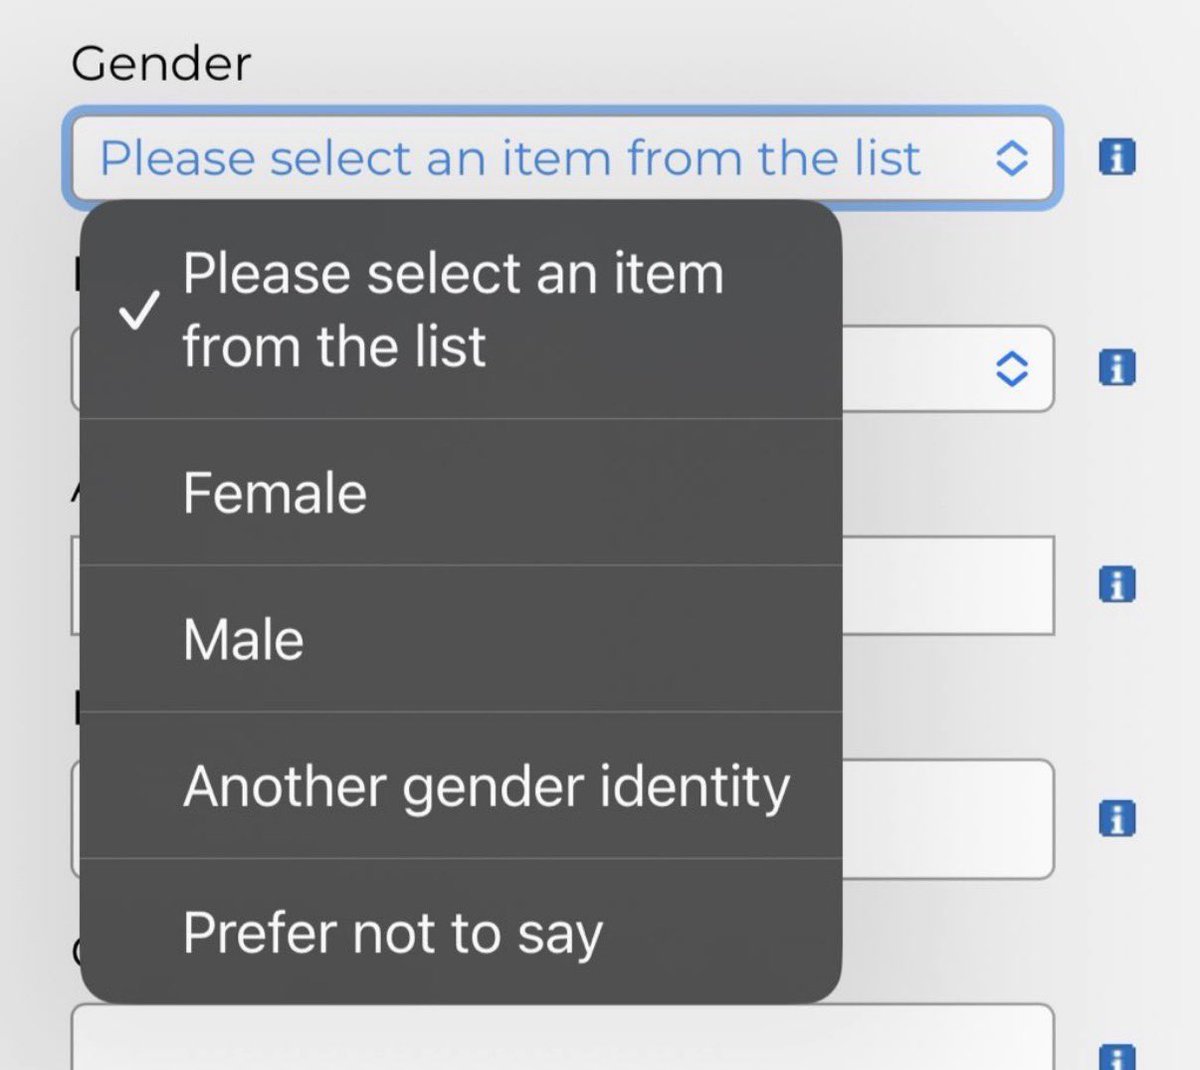Choose the checked Please select an item entry
Viewport: 1200px width, 1070px height.
[x=461, y=310]
